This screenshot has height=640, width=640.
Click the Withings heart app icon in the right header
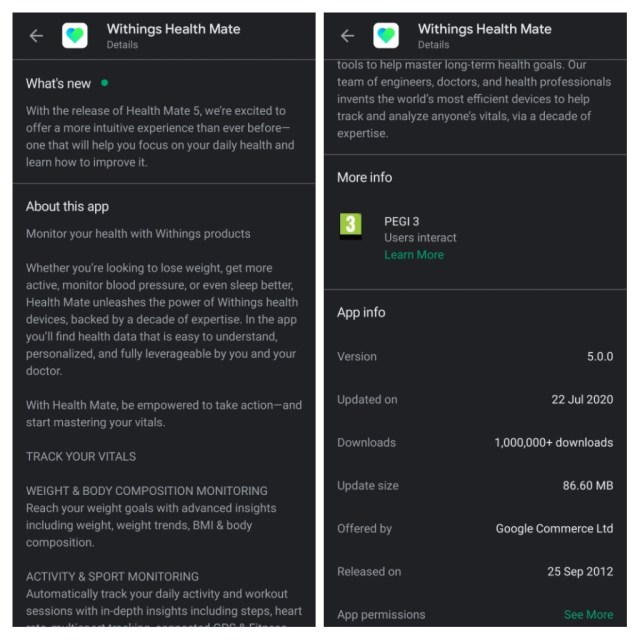pyautogui.click(x=386, y=36)
